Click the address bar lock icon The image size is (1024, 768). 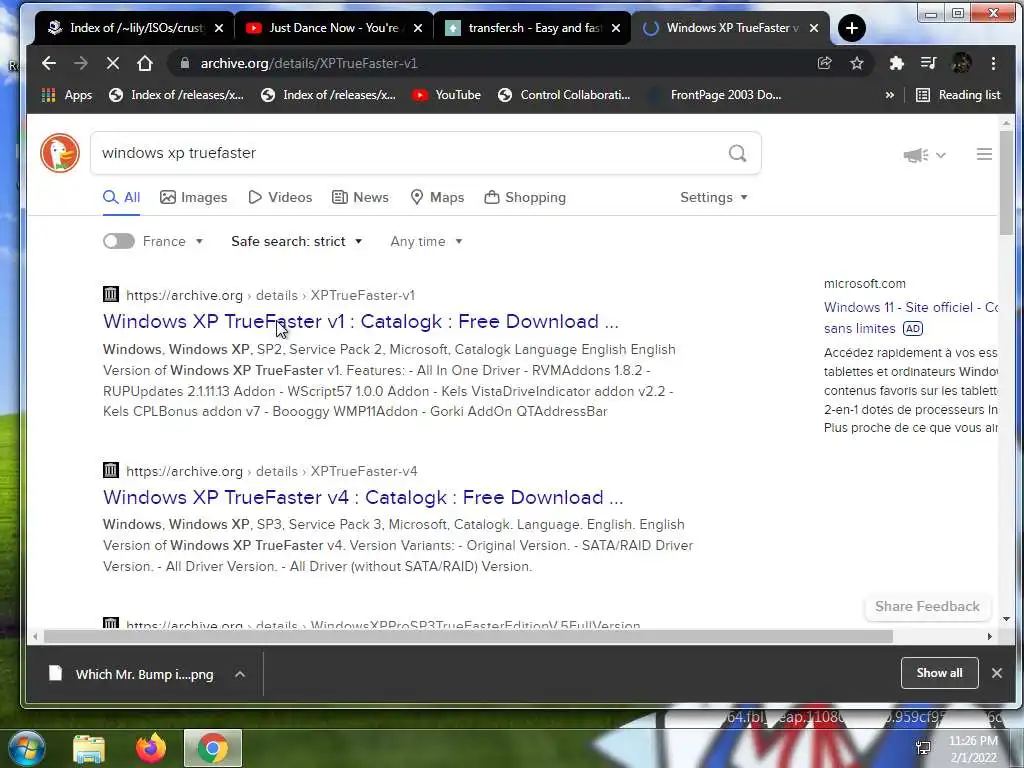(185, 63)
